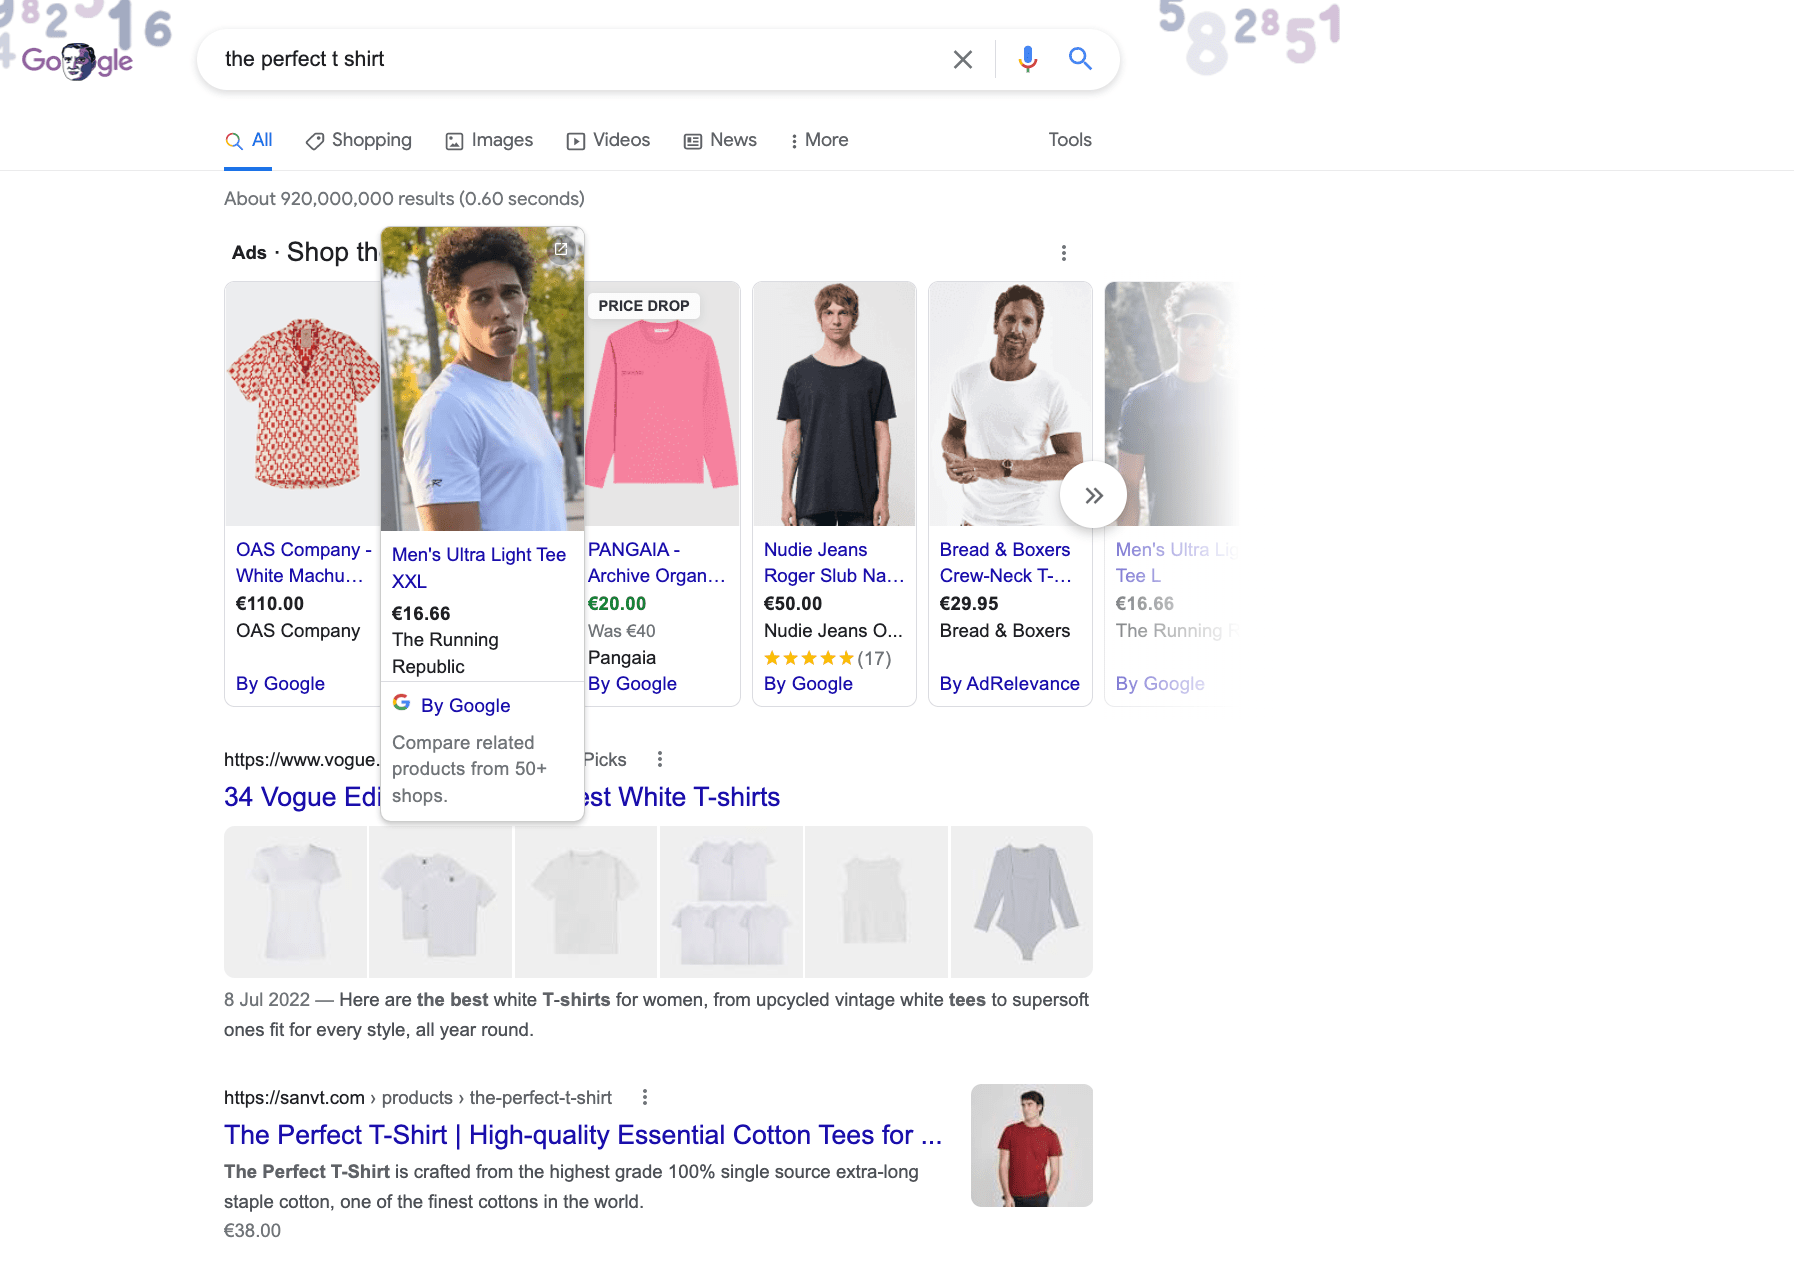Open Bread & Boxers Crew-Neck product link

[x=1005, y=563]
